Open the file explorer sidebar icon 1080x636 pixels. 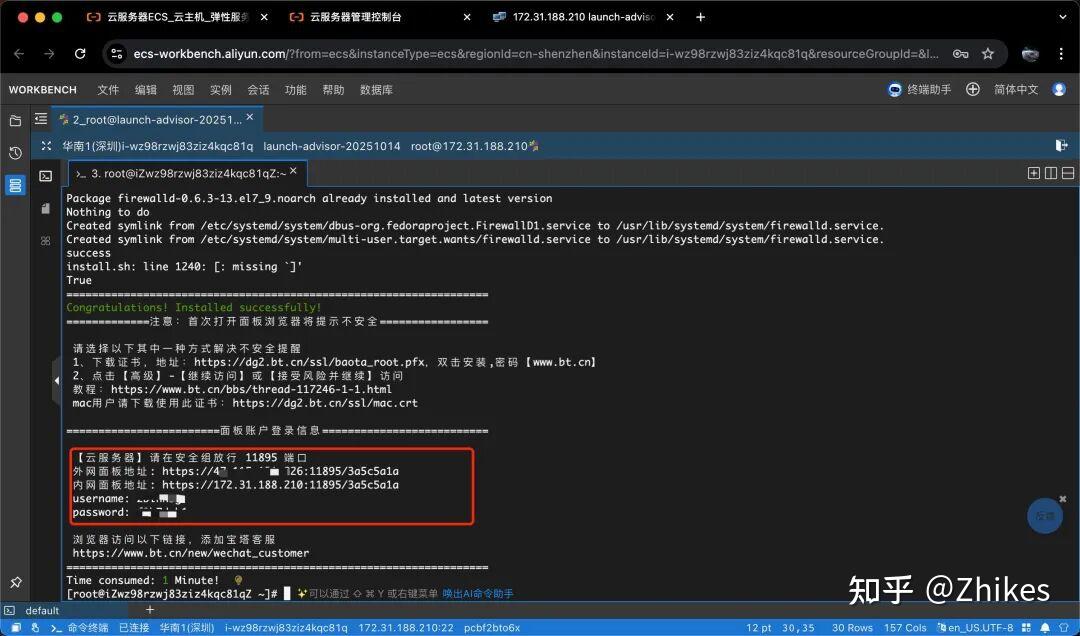[x=15, y=121]
